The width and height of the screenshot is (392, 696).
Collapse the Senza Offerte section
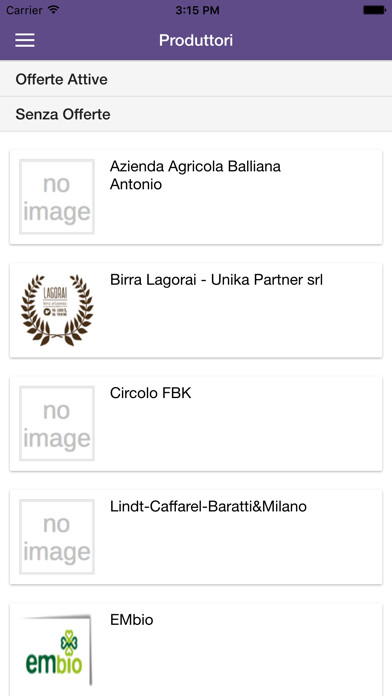[x=196, y=115]
